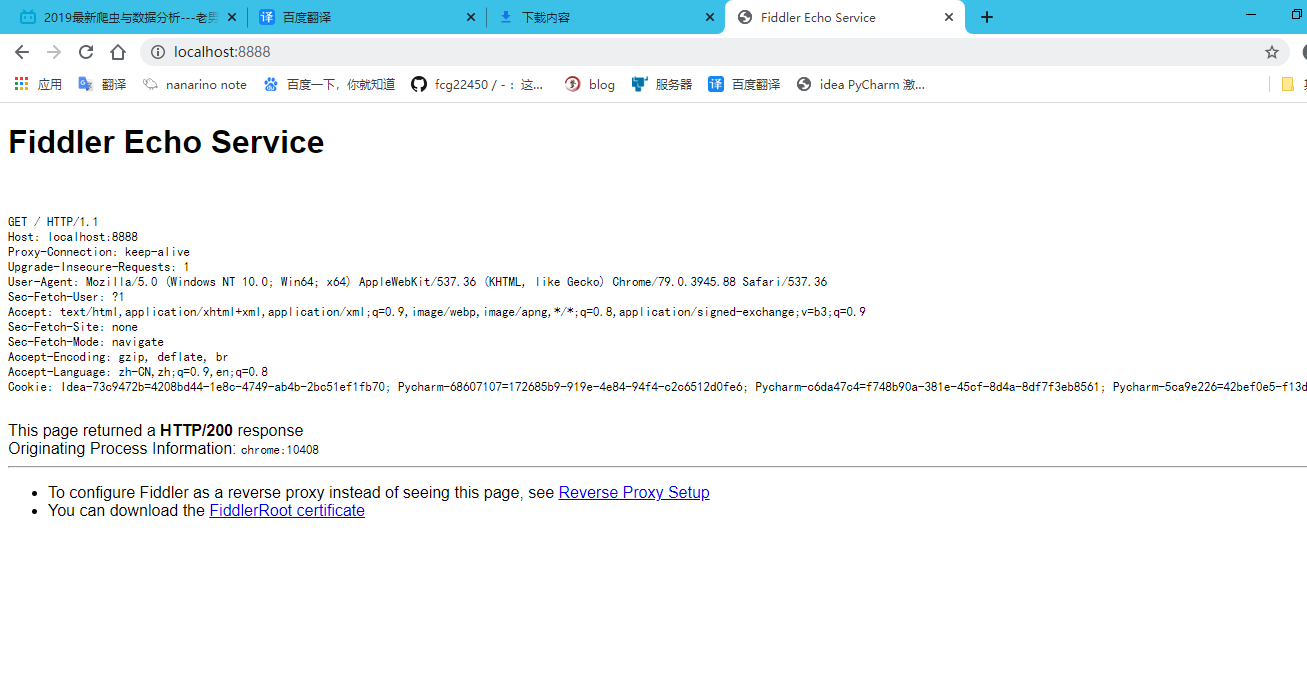Download the FiddlerRoot certificate link
1307x680 pixels.
(287, 510)
